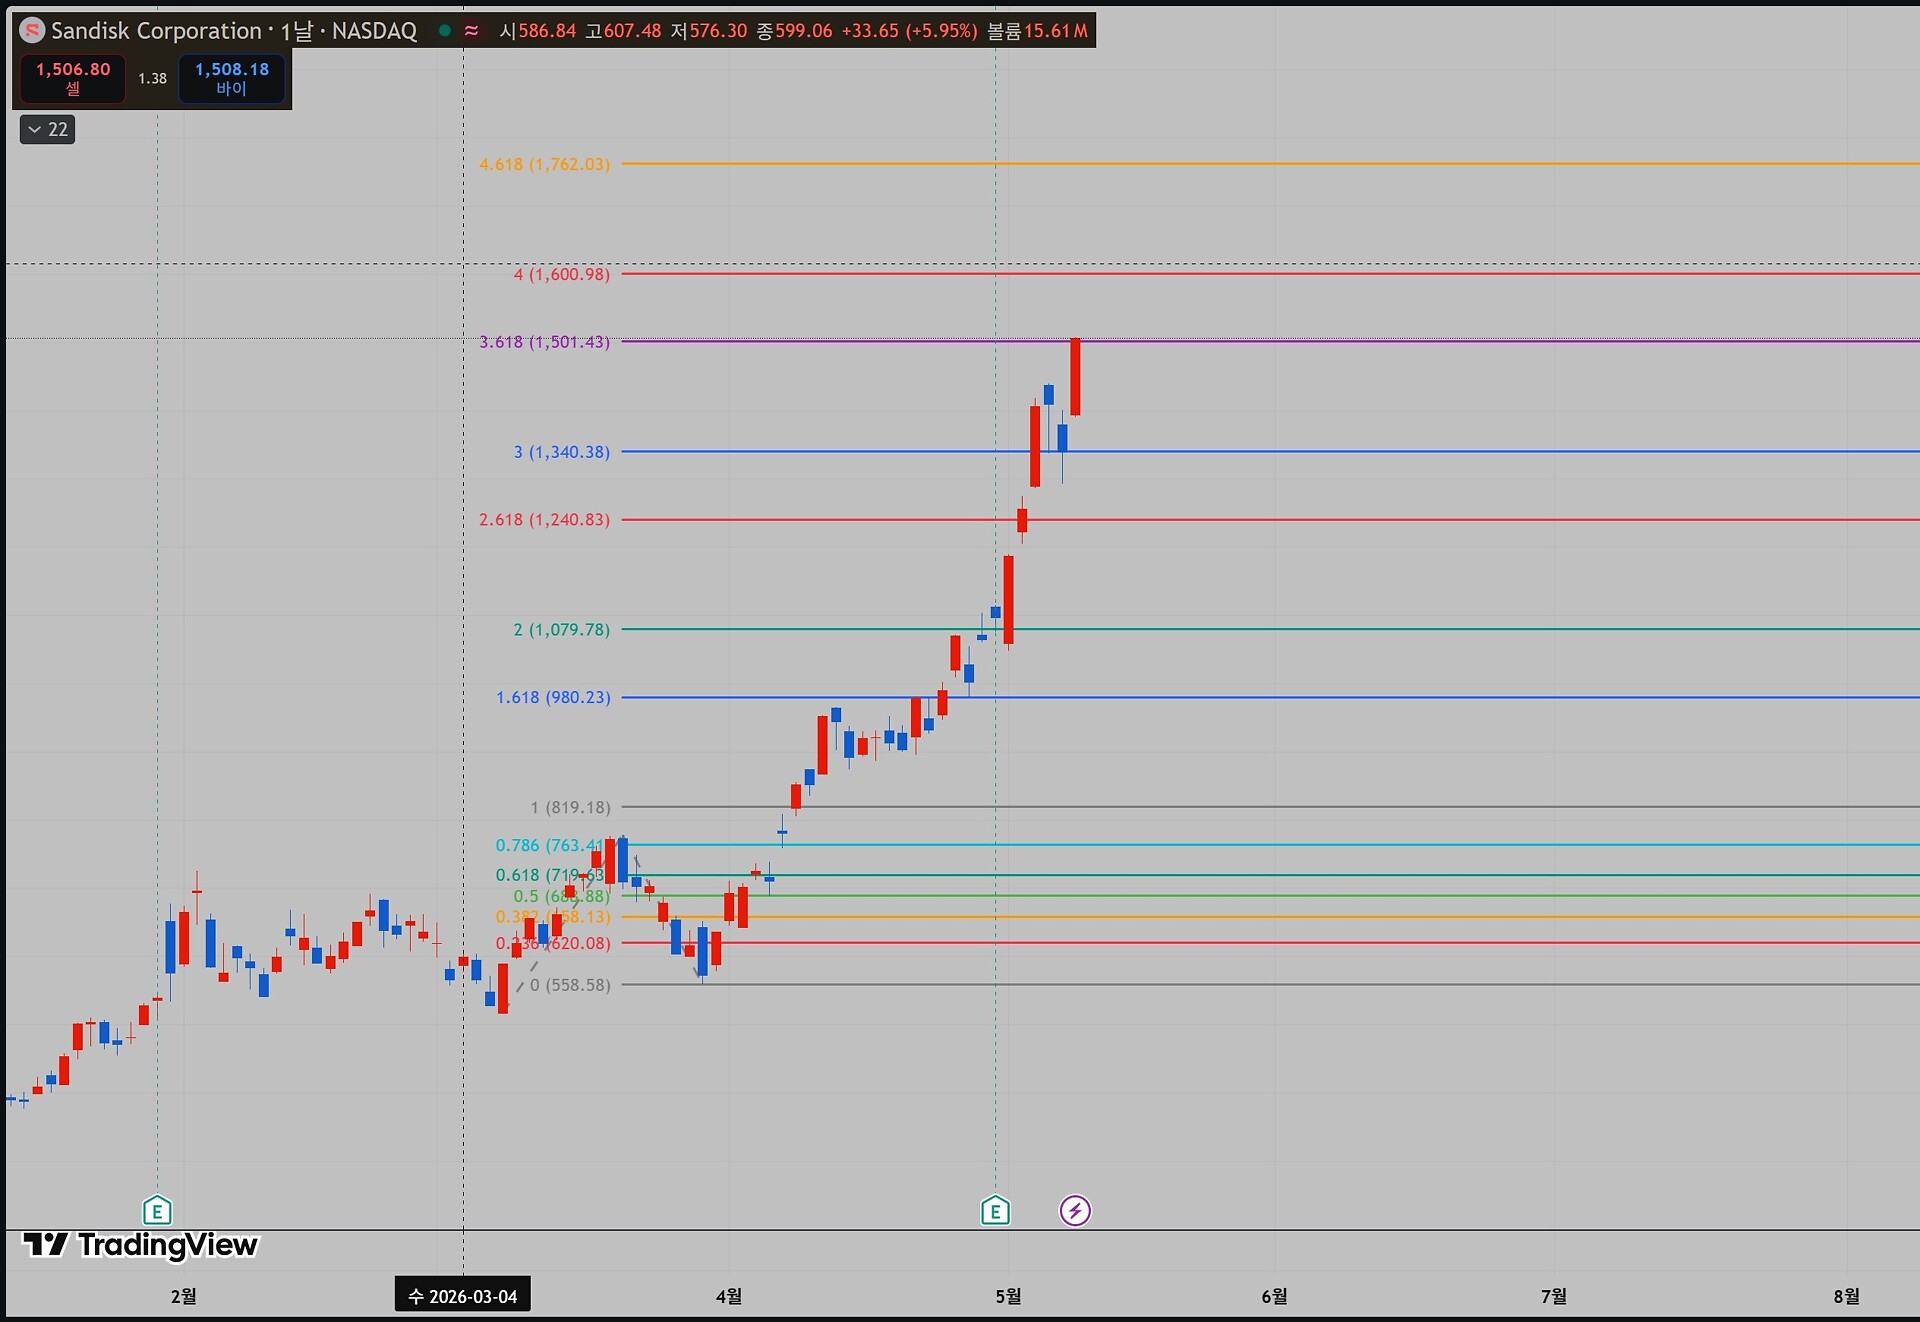Select the 1 (819.18) Fibonacci label
Viewport: 1920px width, 1322px height.
pos(570,807)
